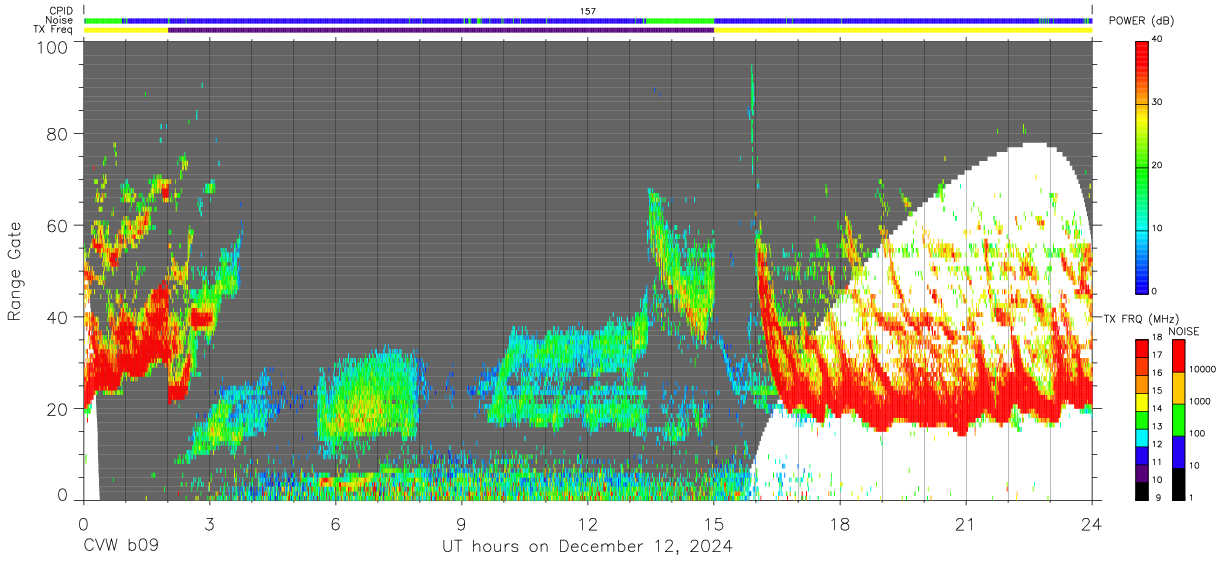Click the 12 hour tick label
This screenshot has height=567, width=1228.
[x=588, y=524]
